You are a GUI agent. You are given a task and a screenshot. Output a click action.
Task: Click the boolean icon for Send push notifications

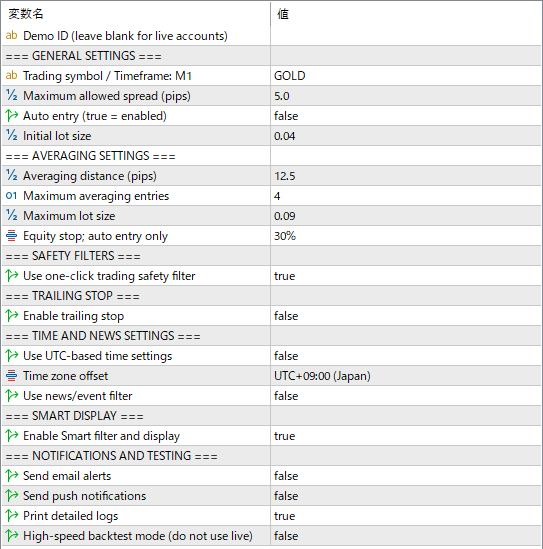(12, 495)
